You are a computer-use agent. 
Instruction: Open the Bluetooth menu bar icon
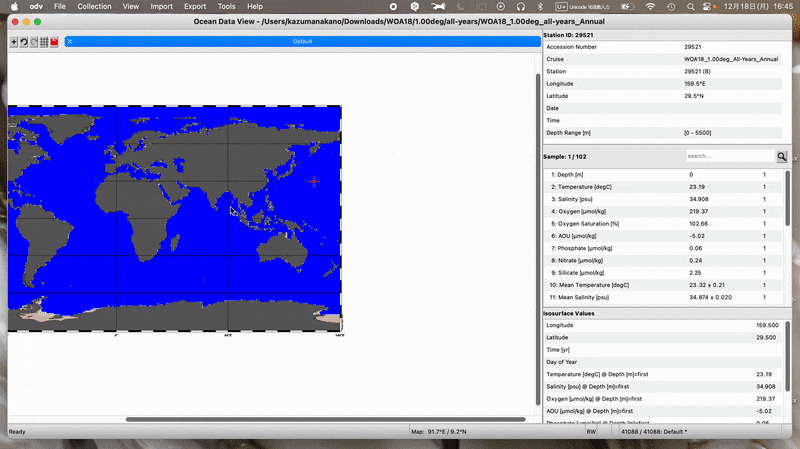(540, 7)
